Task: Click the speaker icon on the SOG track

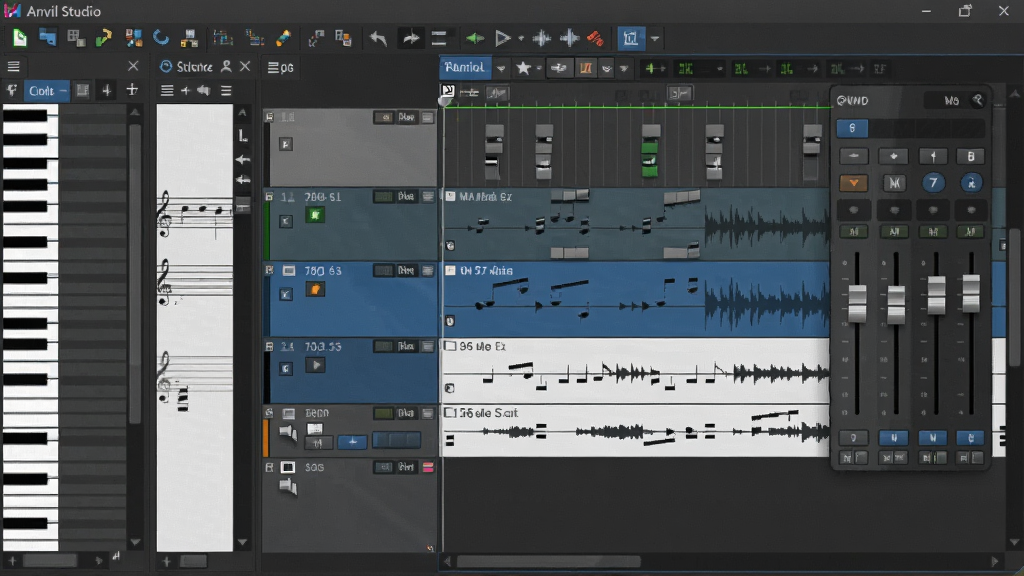Action: 288,486
